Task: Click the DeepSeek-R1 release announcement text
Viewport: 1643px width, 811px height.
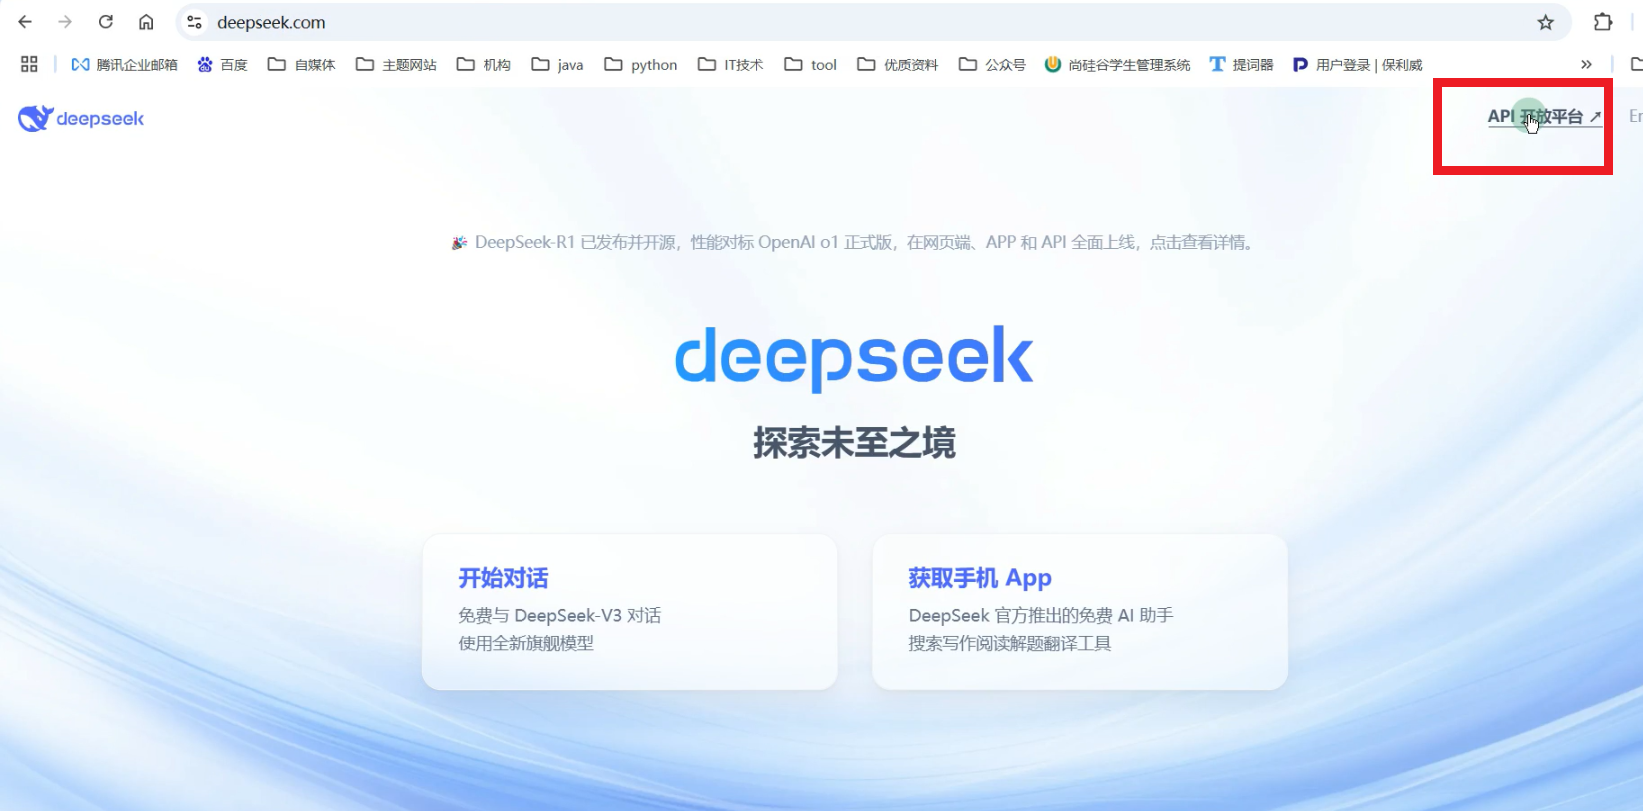Action: tap(865, 242)
